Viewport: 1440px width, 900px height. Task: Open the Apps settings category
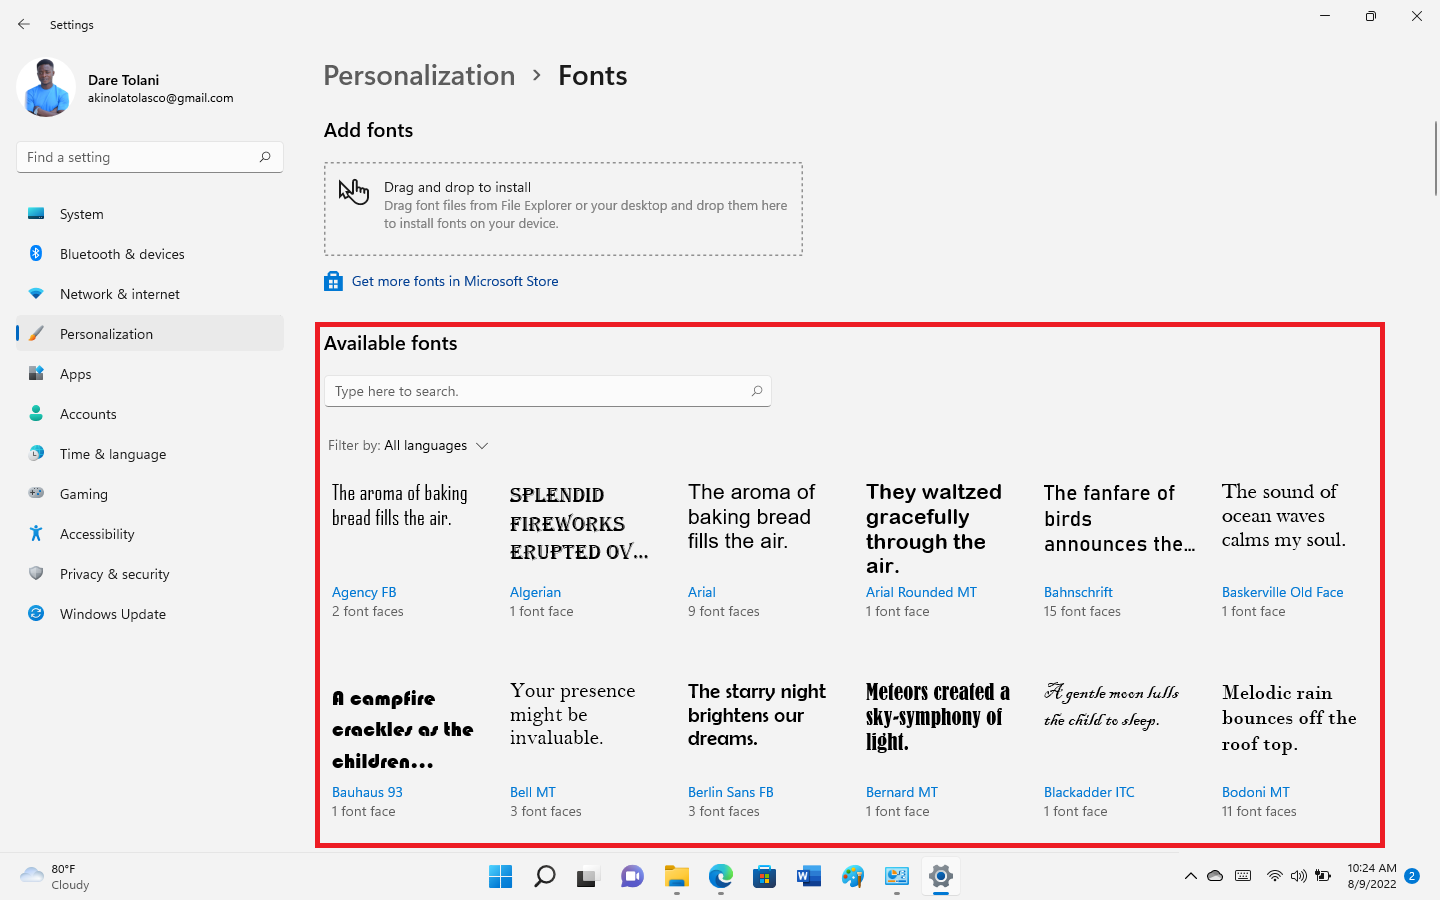[150, 374]
